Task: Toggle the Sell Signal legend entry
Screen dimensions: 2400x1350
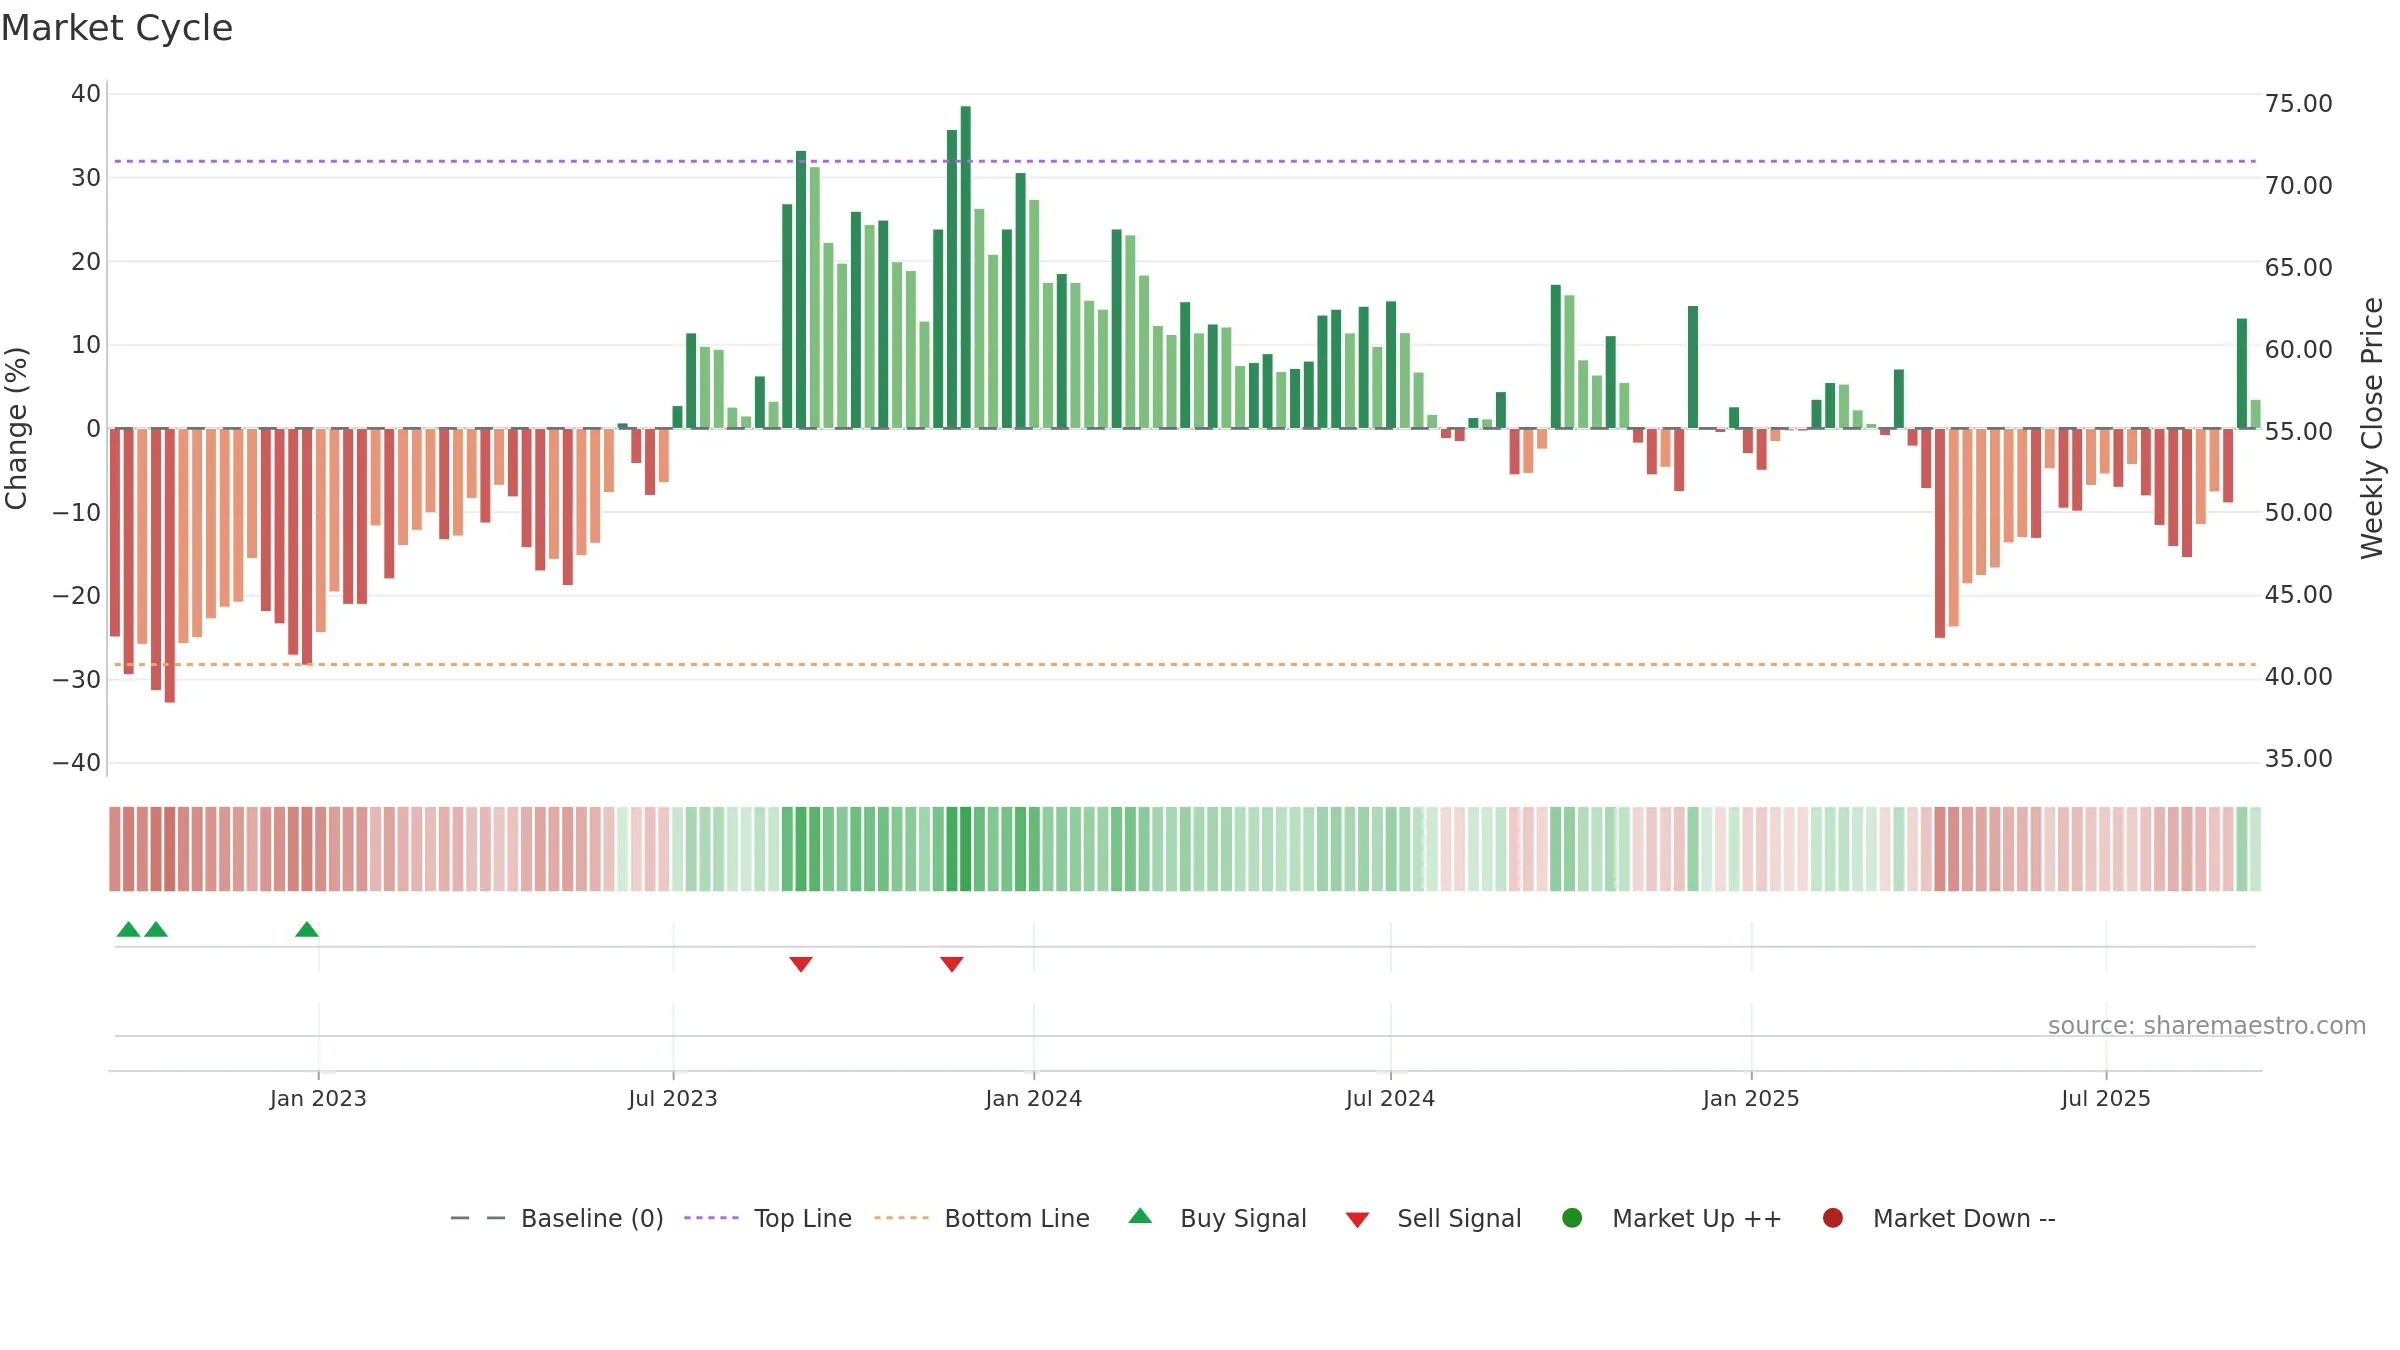Action: pos(1433,1218)
